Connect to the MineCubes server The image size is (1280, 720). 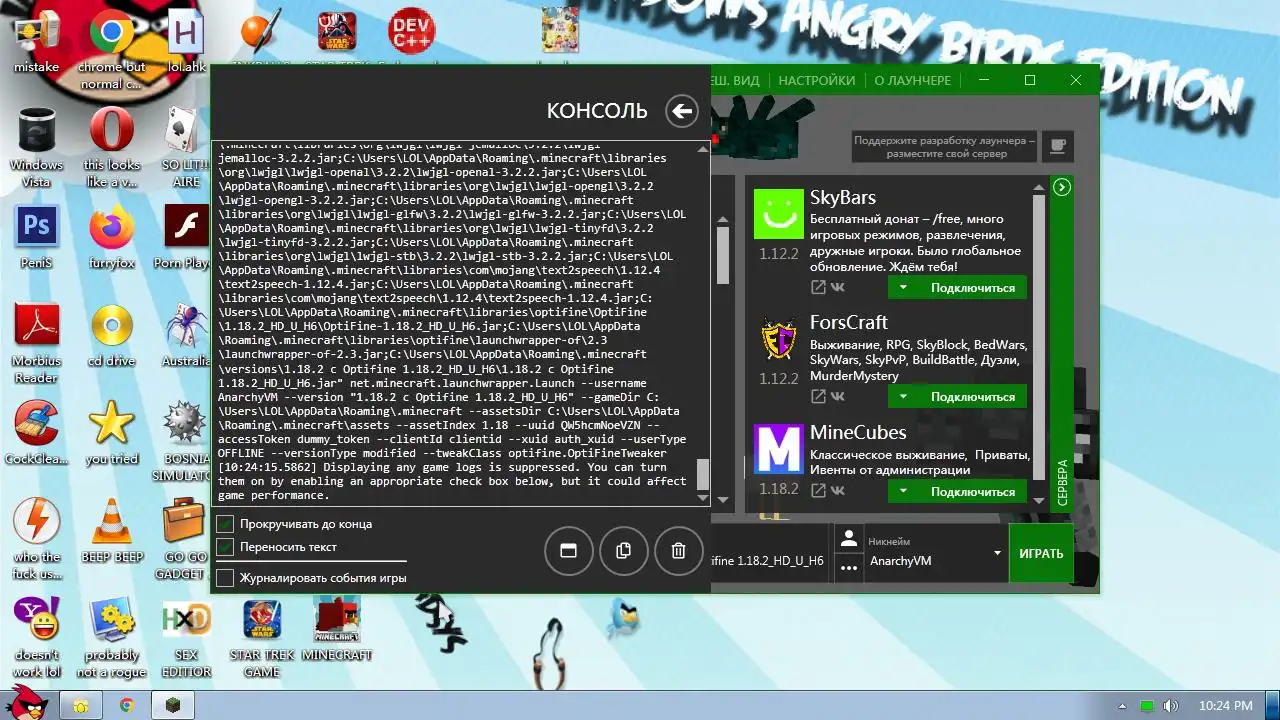tap(972, 491)
